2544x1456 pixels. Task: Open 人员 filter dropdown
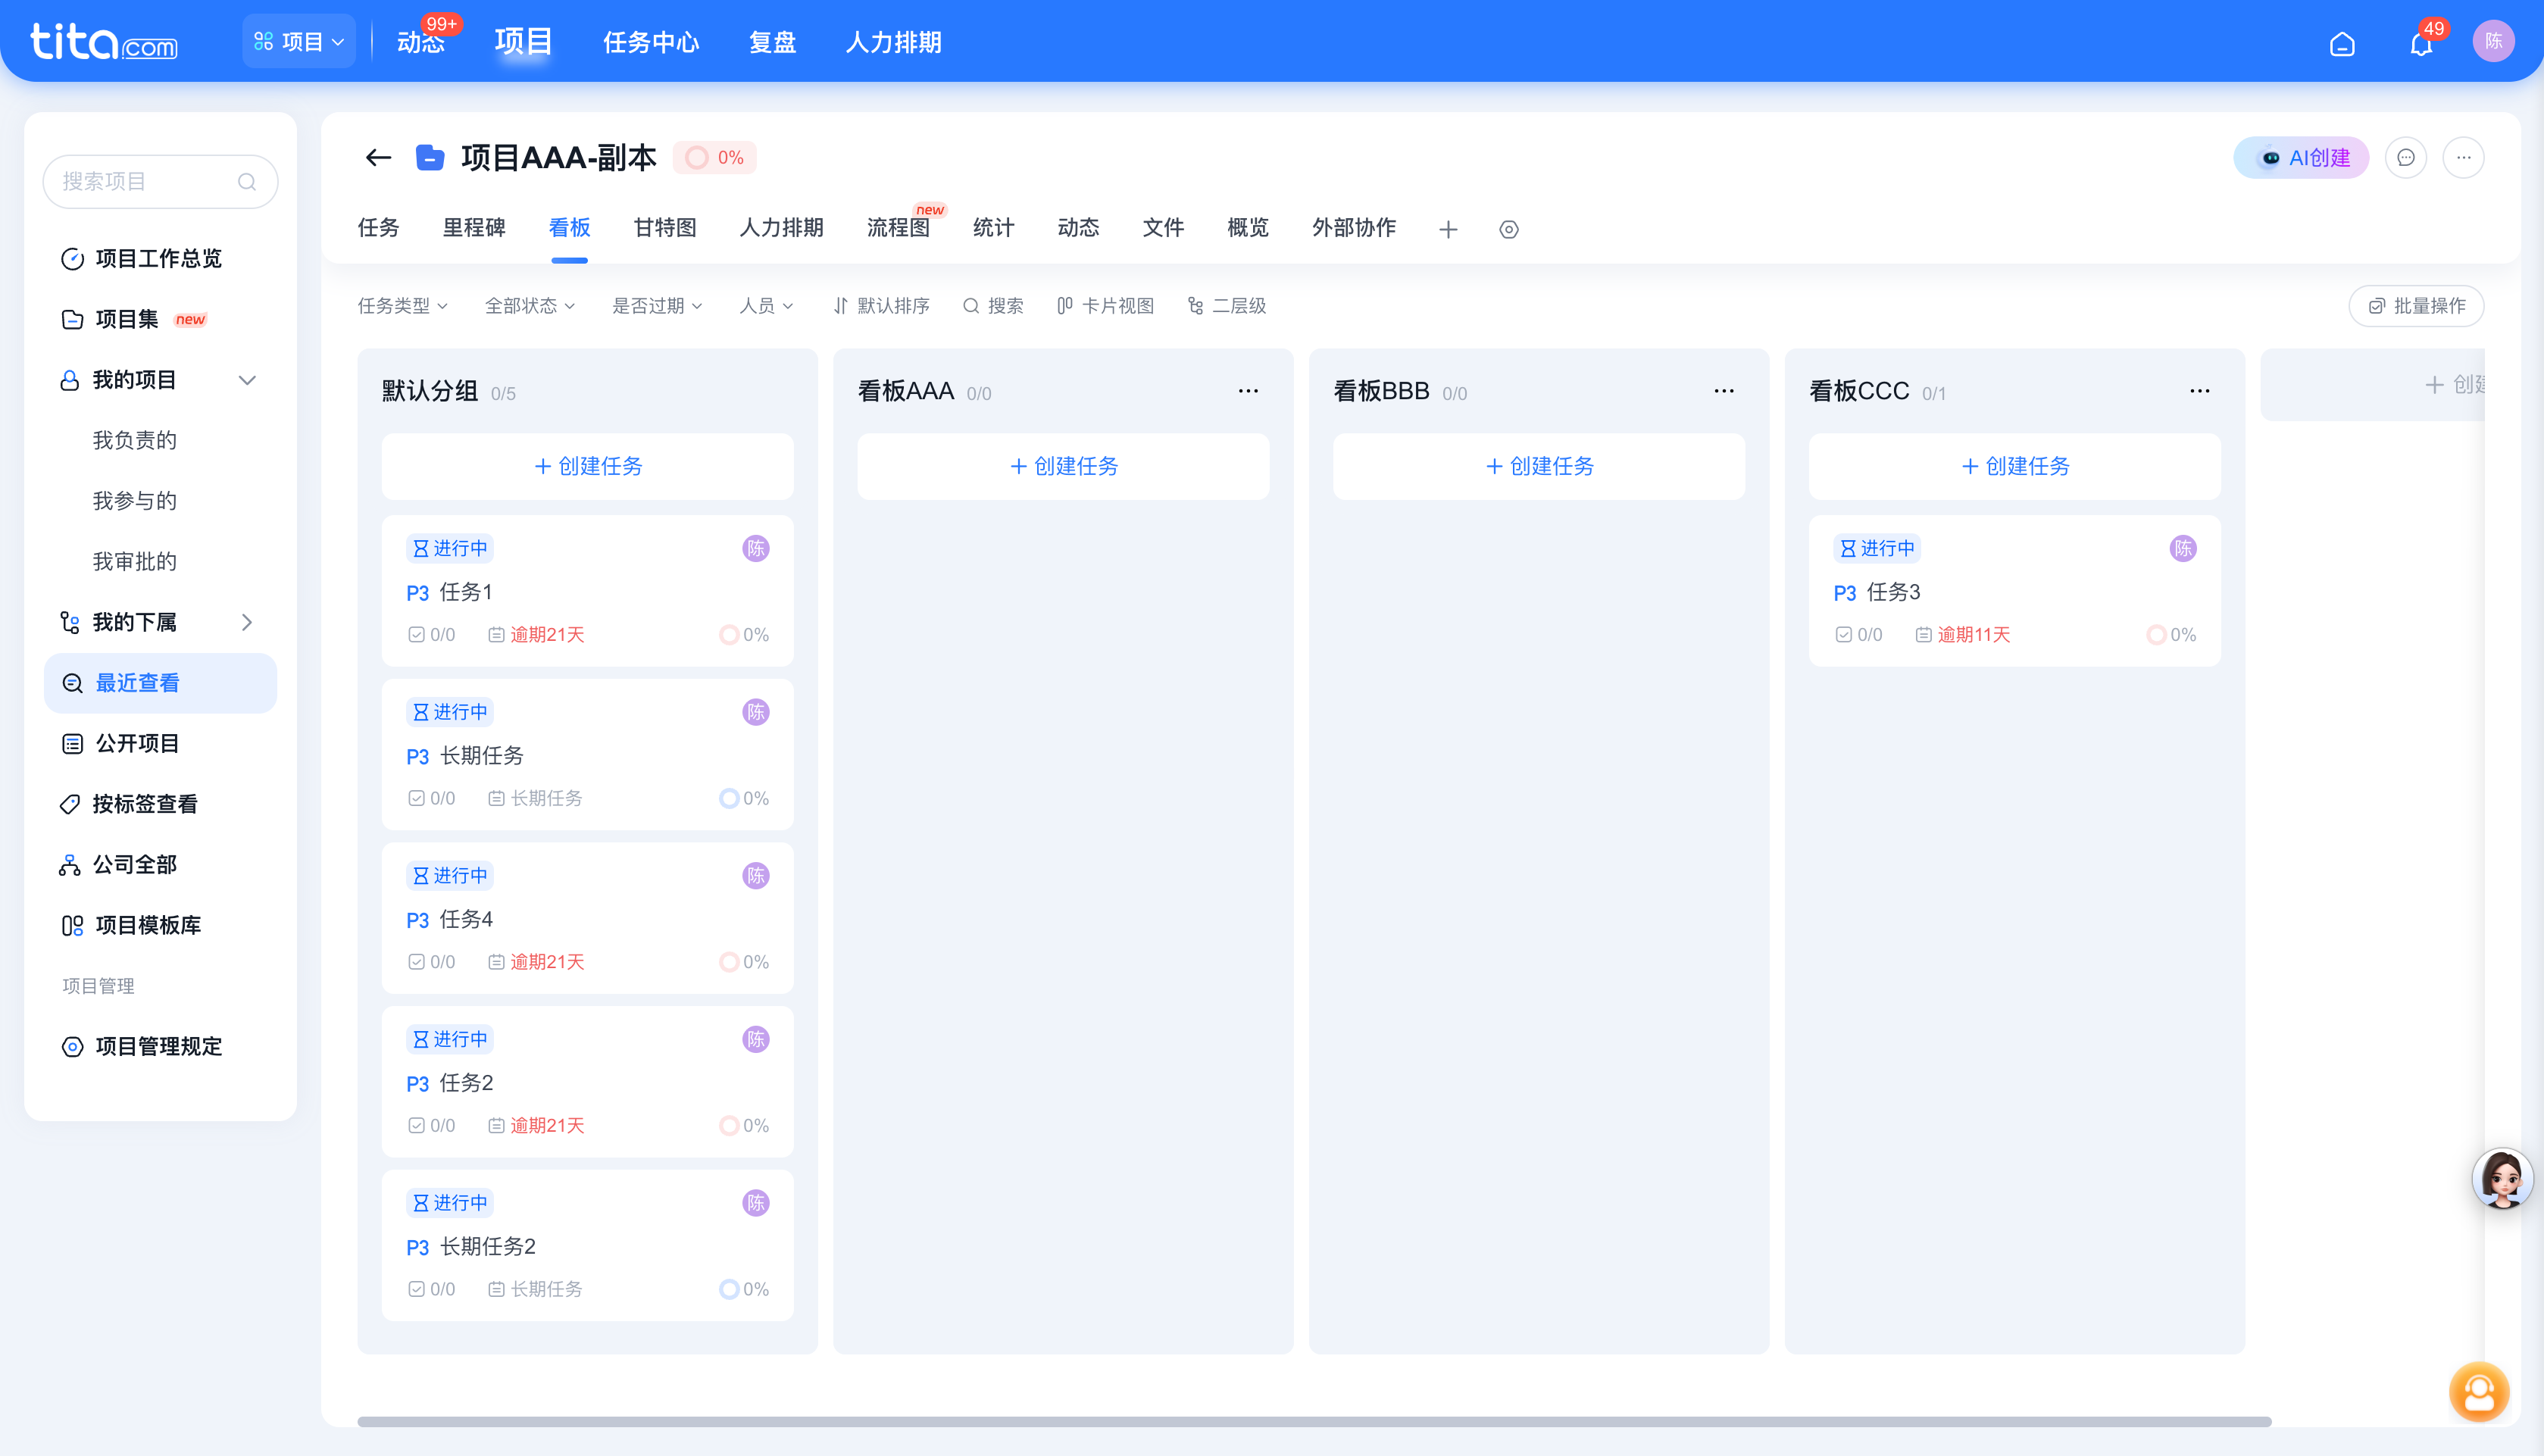point(766,305)
